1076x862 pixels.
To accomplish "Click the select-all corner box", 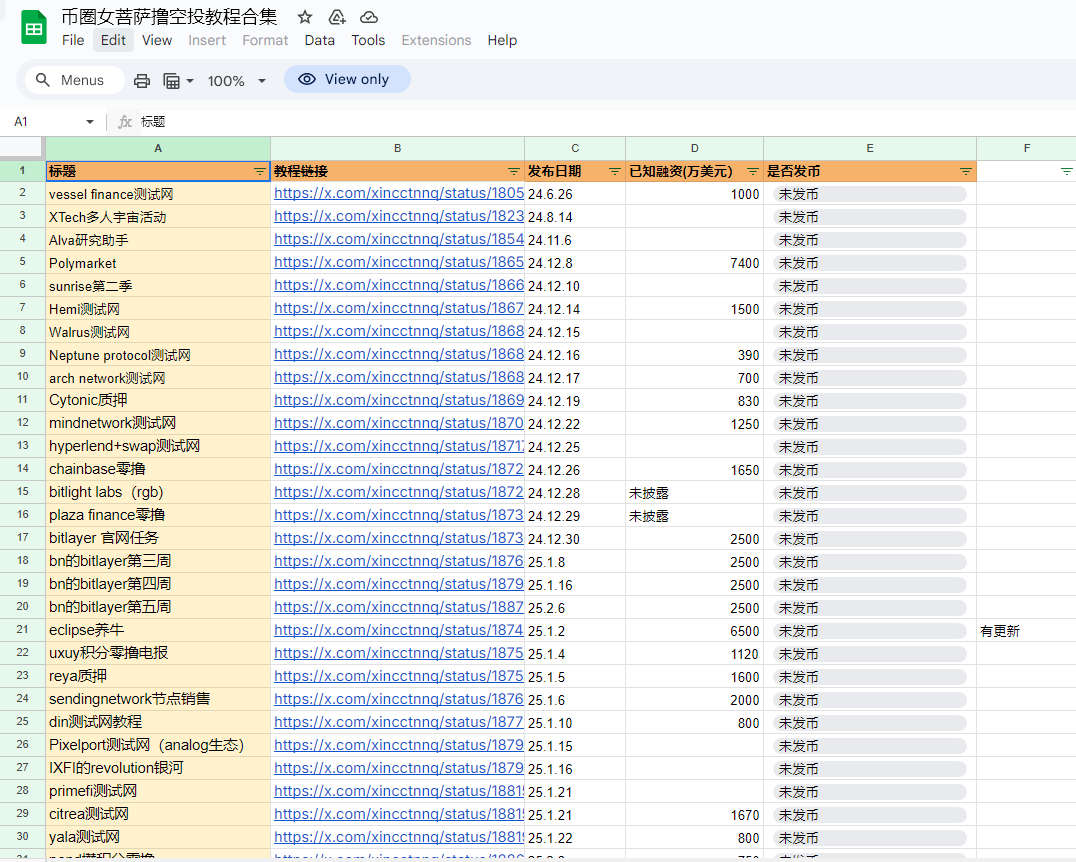I will coord(23,148).
